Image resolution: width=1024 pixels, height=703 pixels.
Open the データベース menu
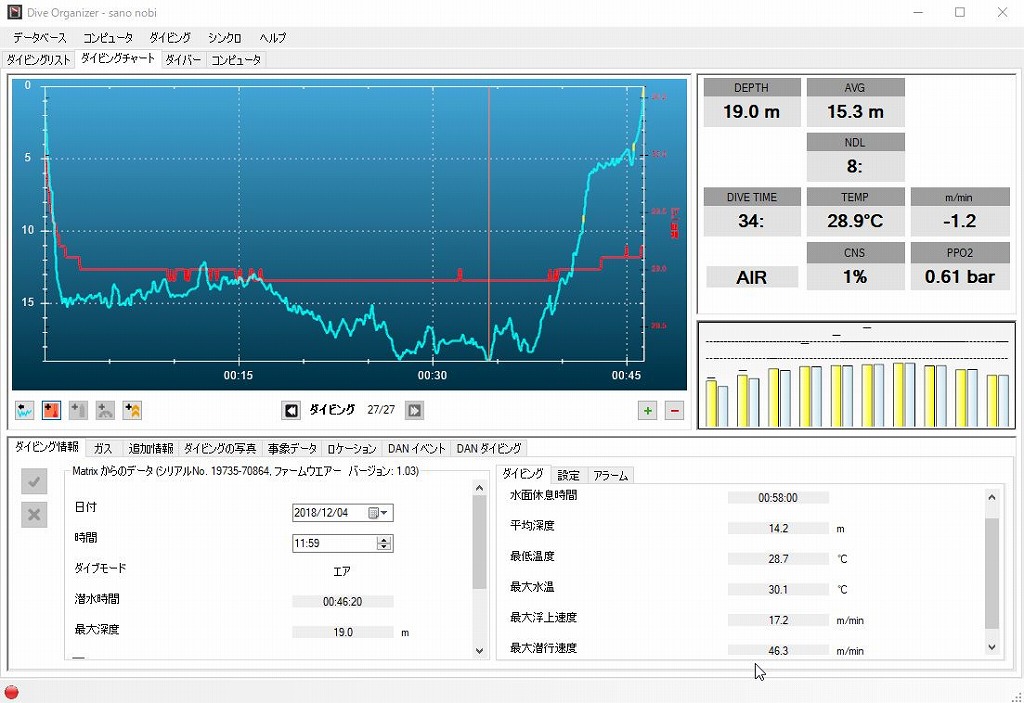point(40,38)
